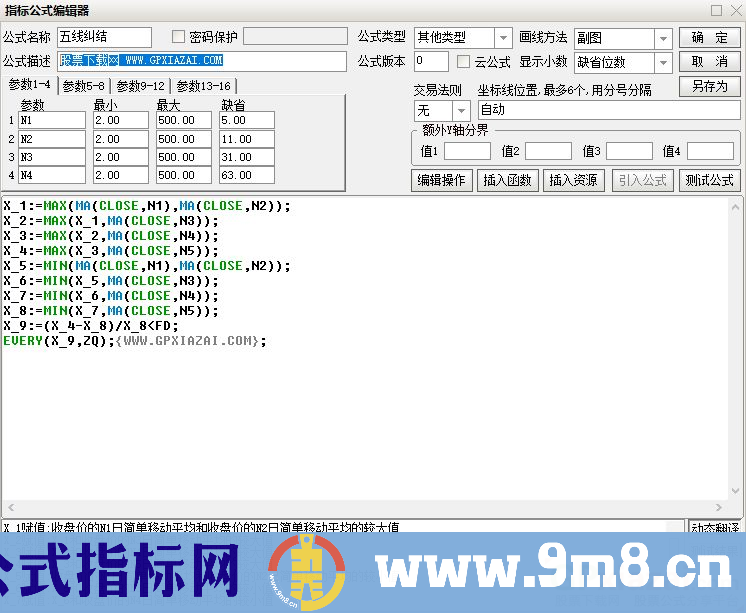This screenshot has height=613, width=746.
Task: Open the 画线方法 dropdown arrow
Action: point(663,39)
